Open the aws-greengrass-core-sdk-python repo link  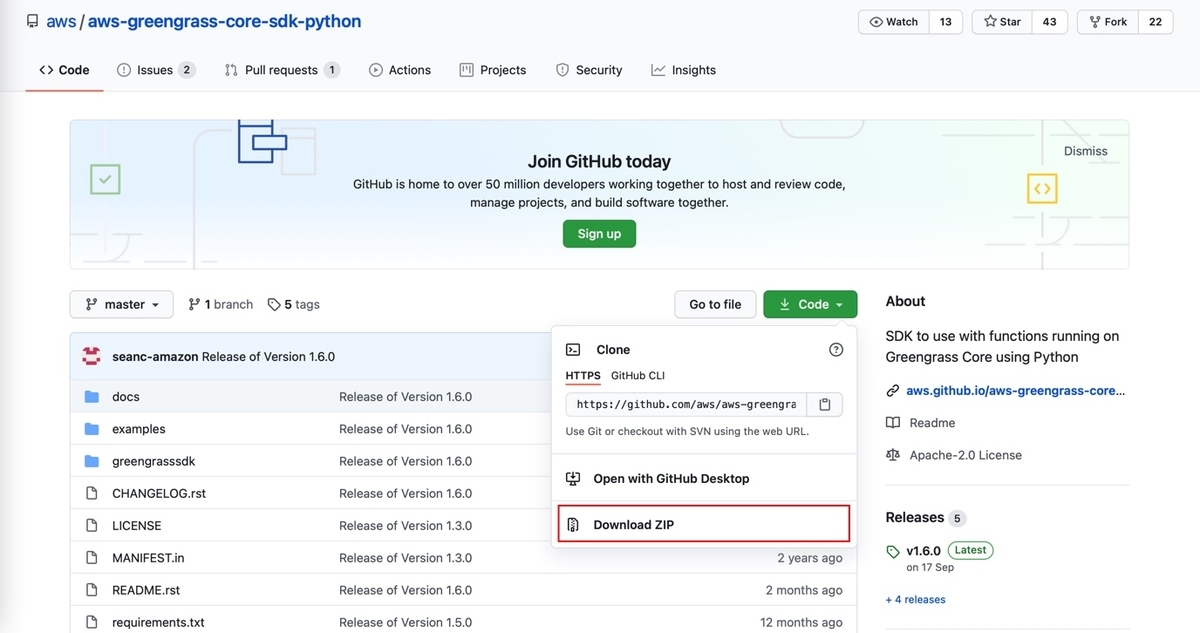pyautogui.click(x=225, y=21)
